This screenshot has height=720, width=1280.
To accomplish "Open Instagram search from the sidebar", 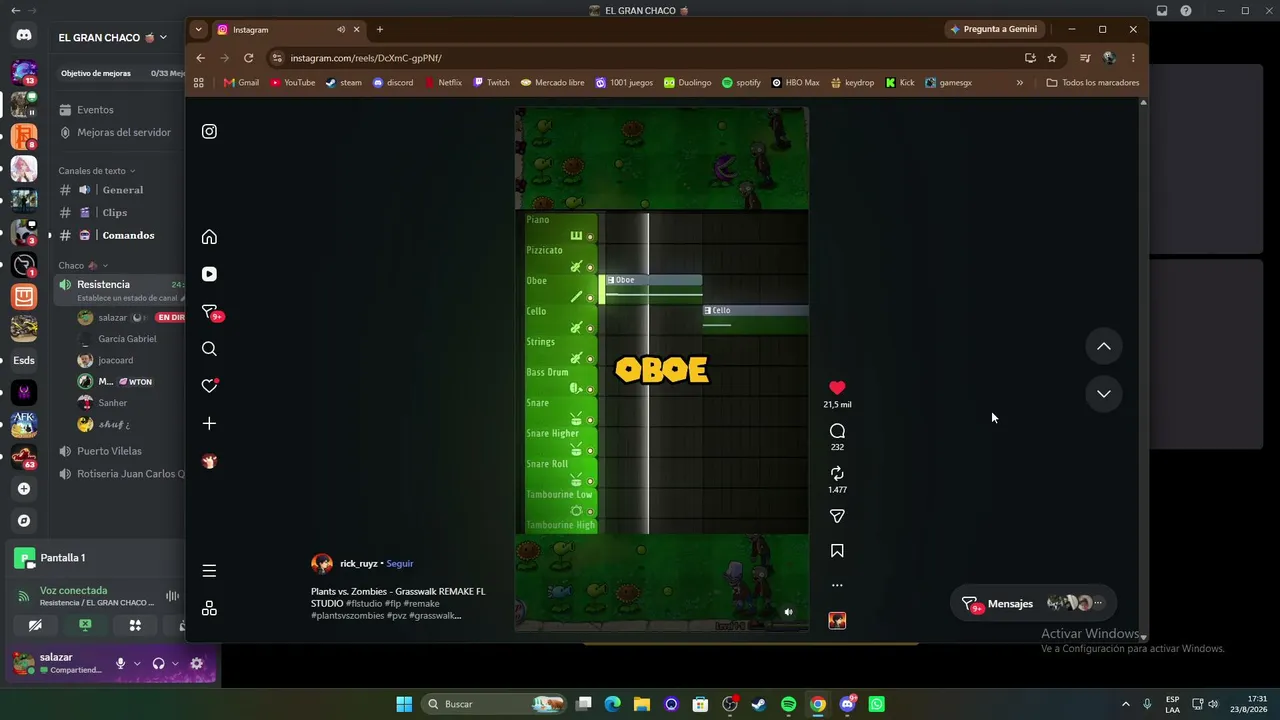I will coord(209,349).
